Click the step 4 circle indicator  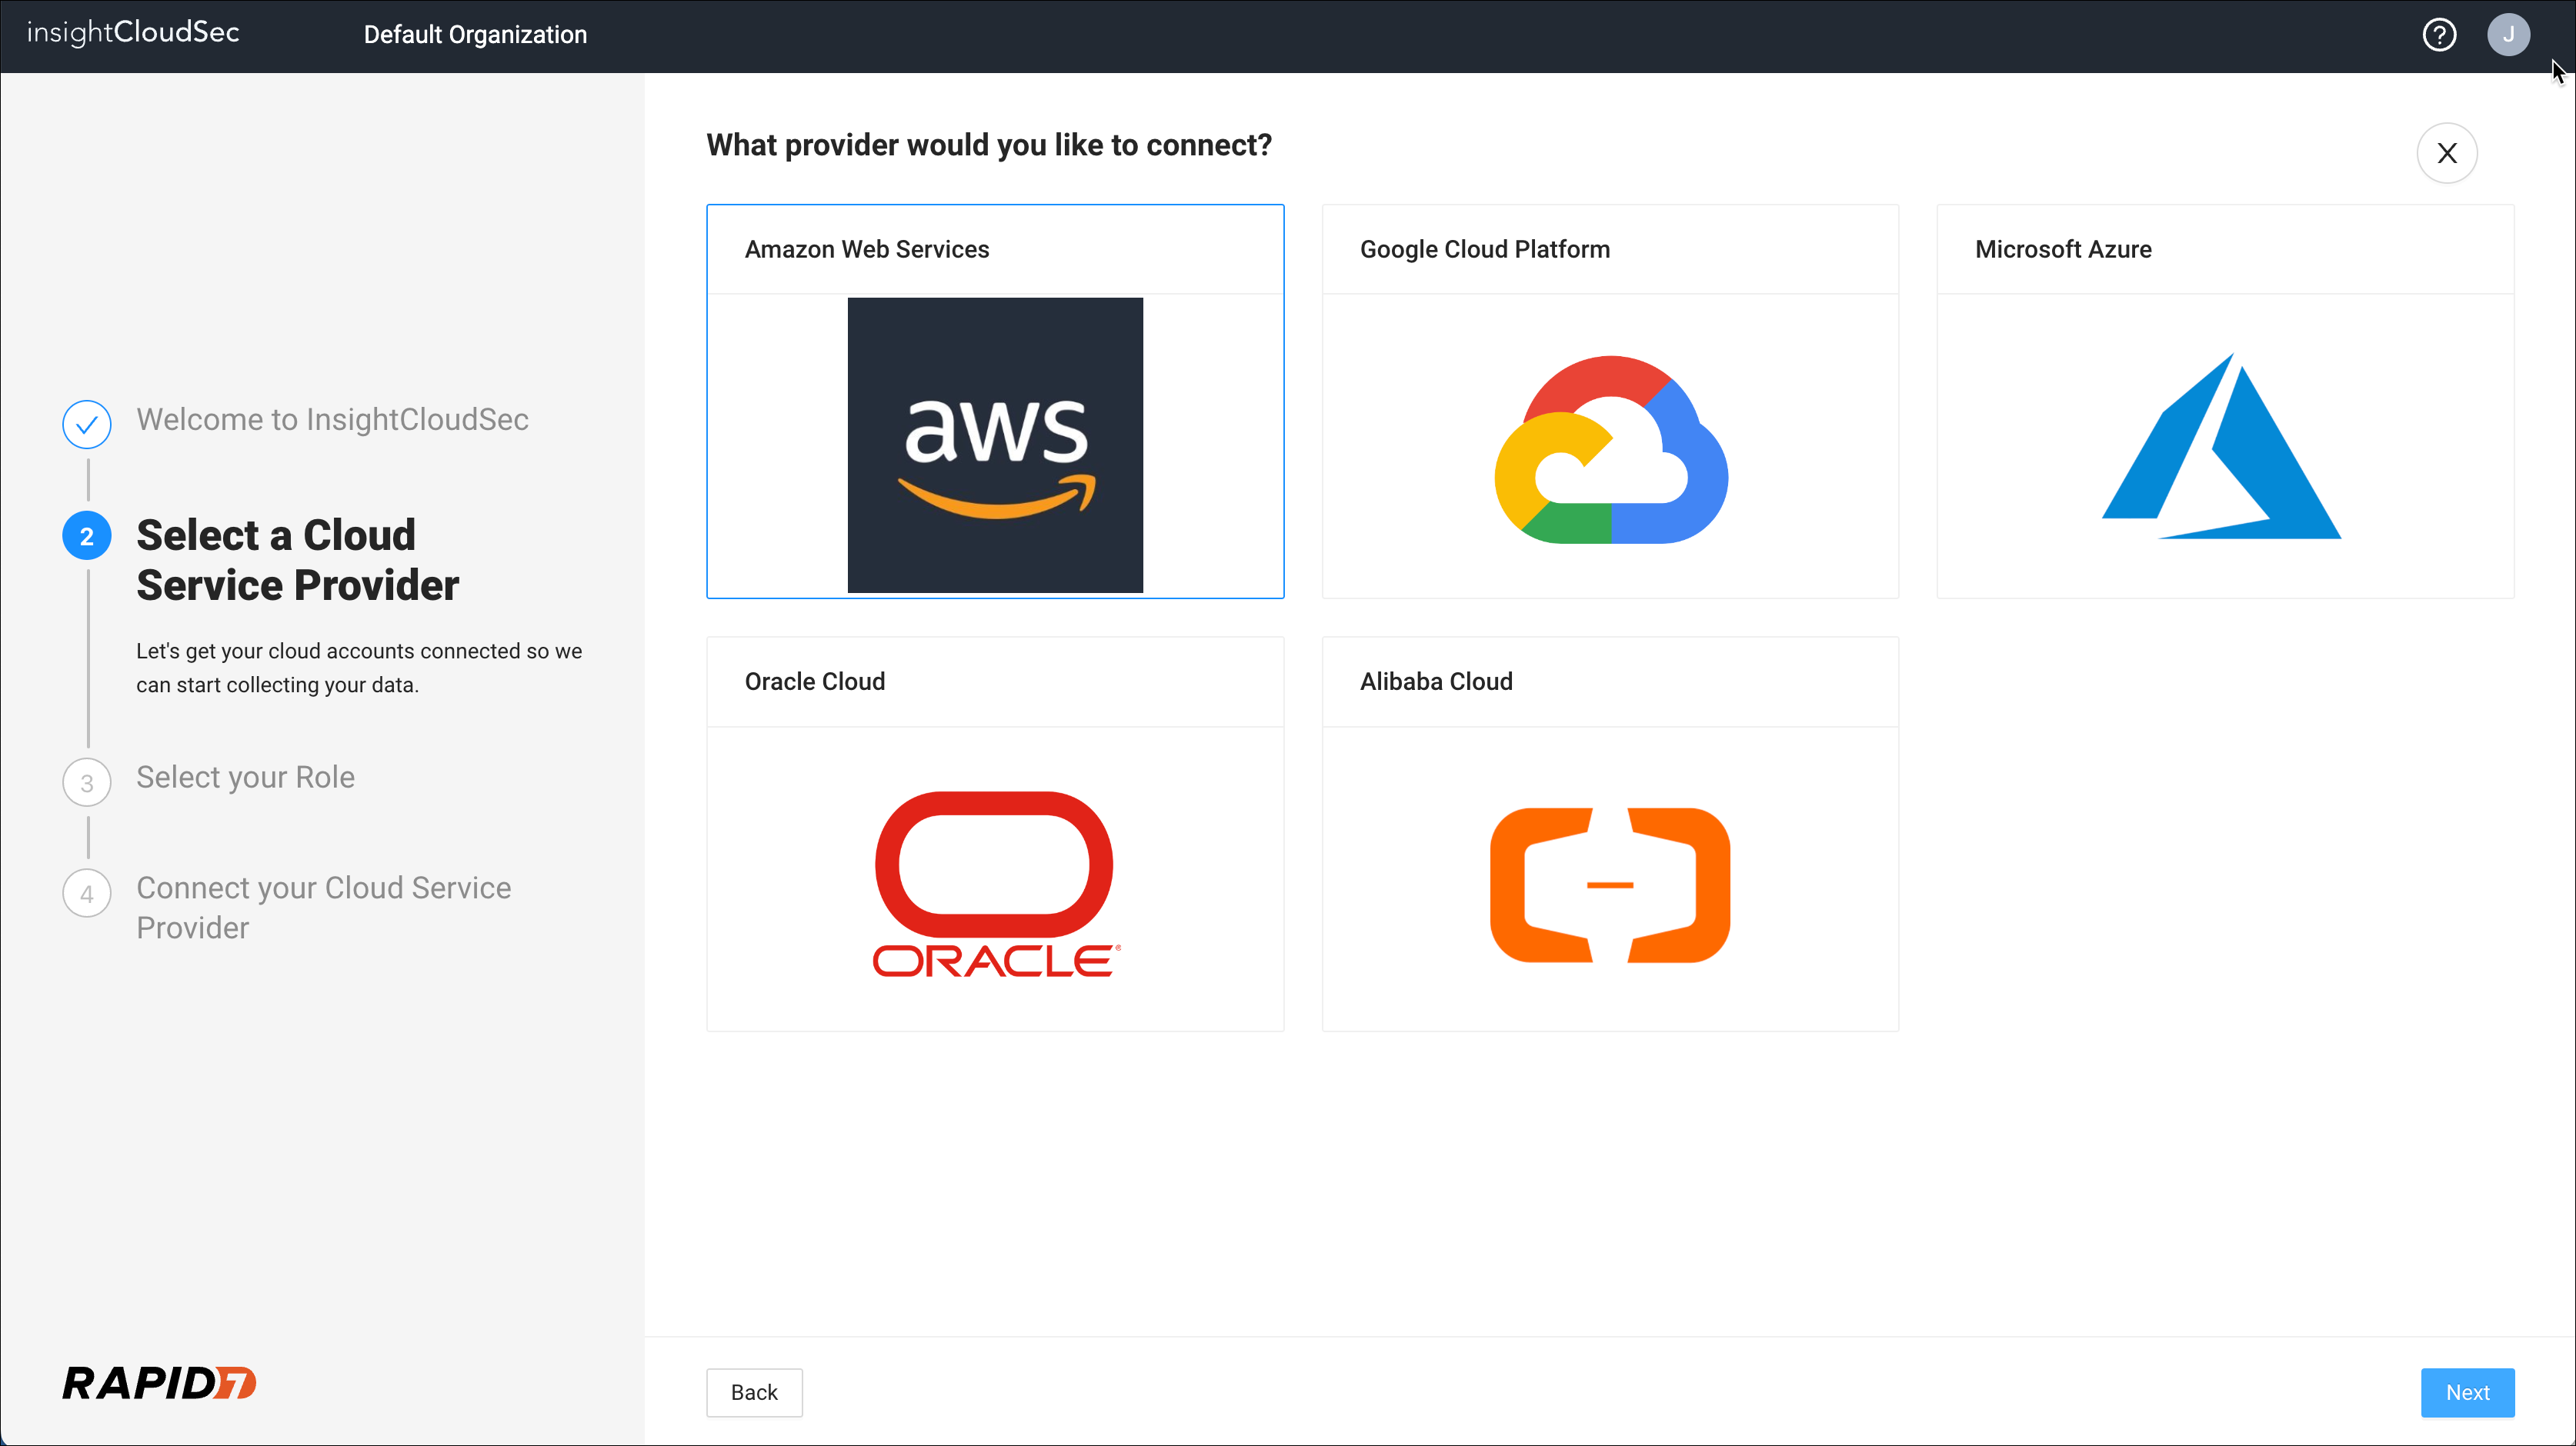[x=87, y=893]
